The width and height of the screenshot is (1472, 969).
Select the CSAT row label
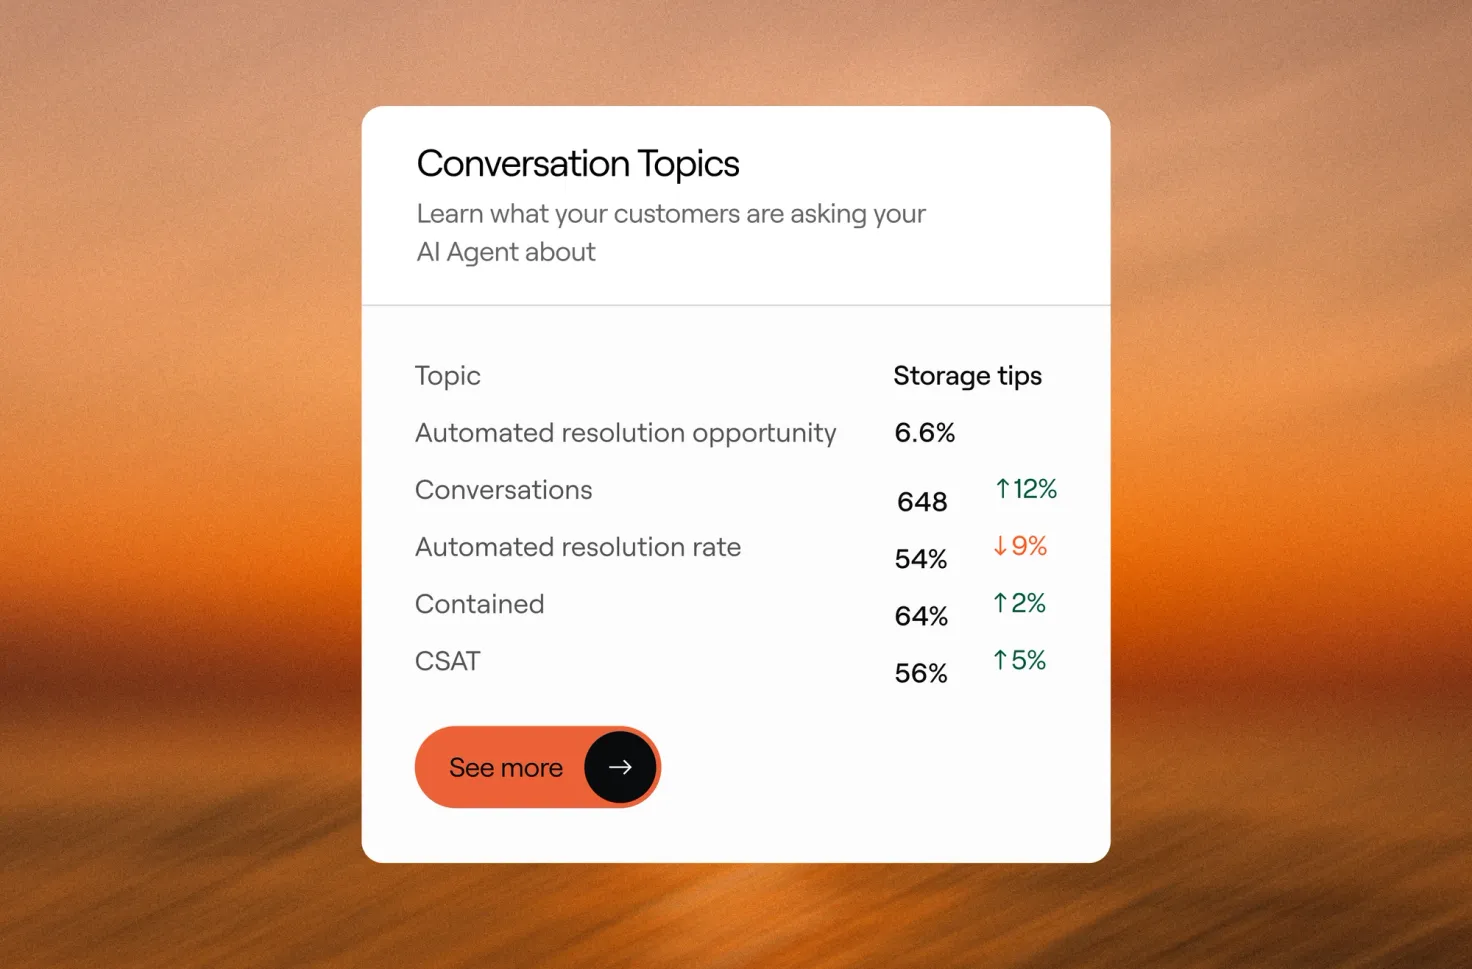coord(448,661)
